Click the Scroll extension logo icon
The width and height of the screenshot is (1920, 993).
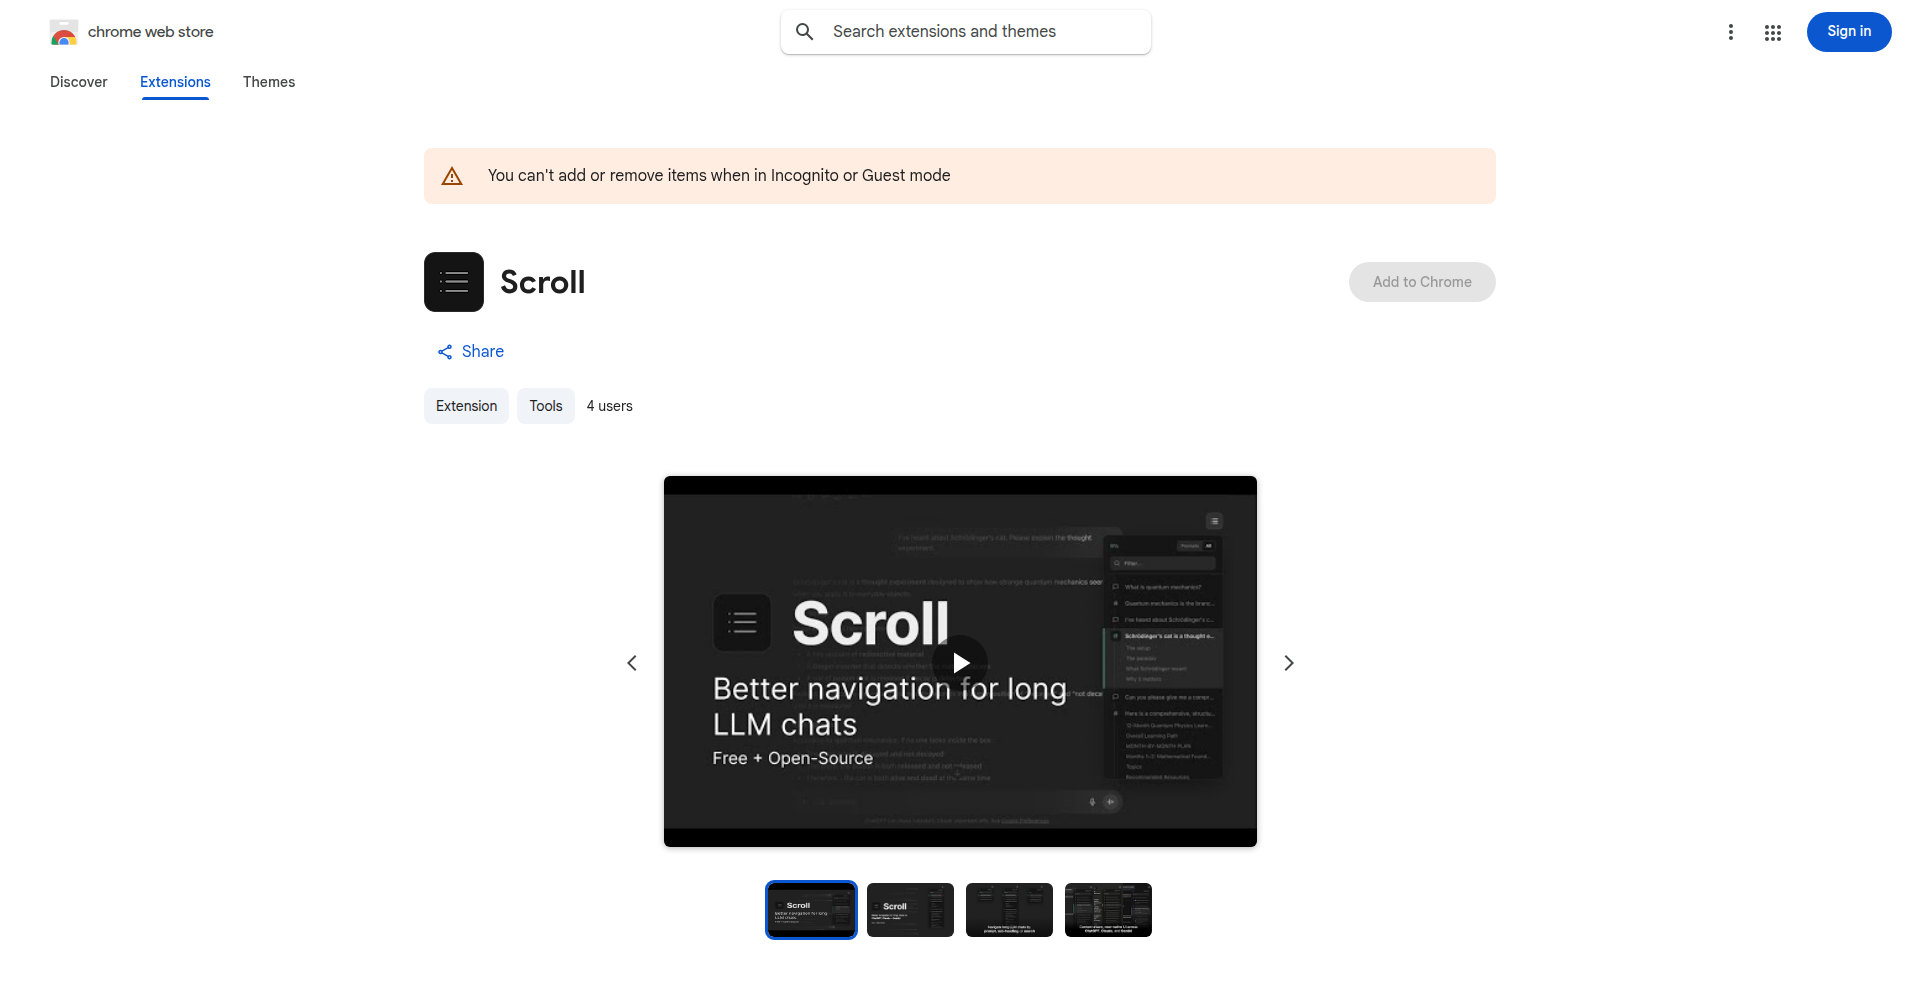[x=454, y=282]
